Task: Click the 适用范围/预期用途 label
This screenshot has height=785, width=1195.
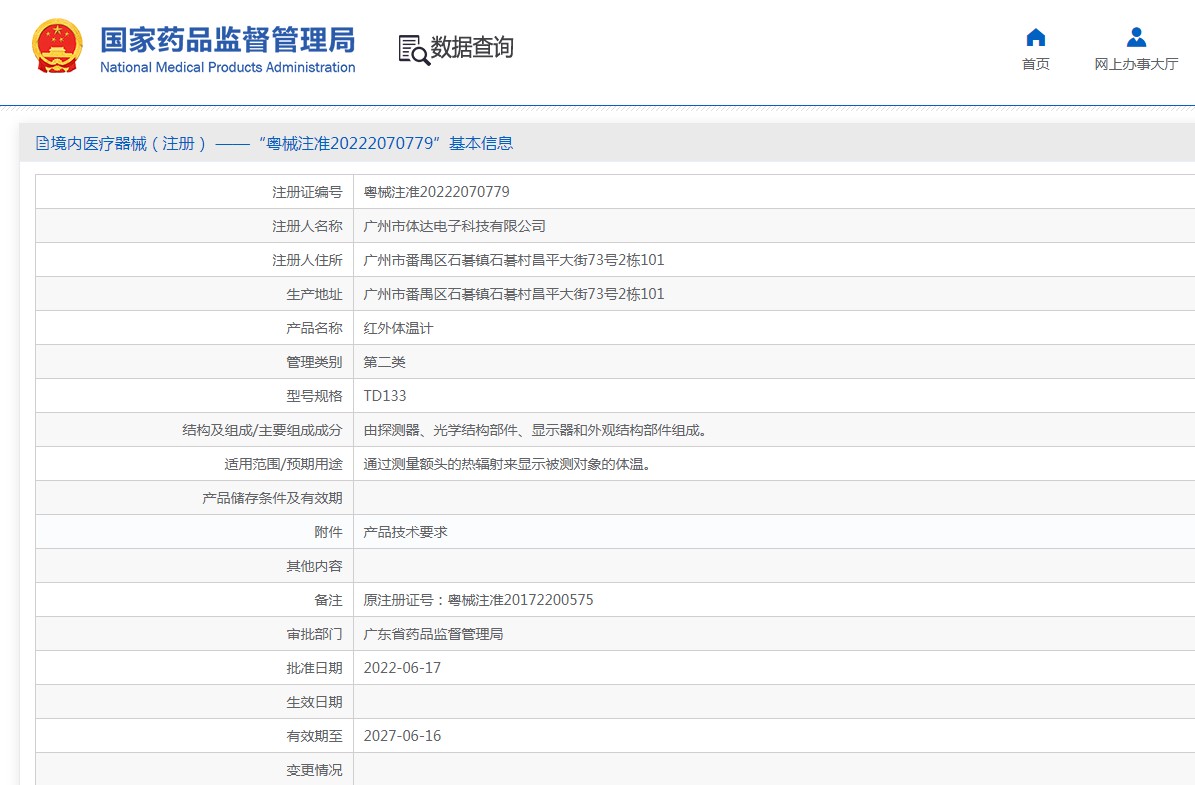Action: pyautogui.click(x=284, y=464)
